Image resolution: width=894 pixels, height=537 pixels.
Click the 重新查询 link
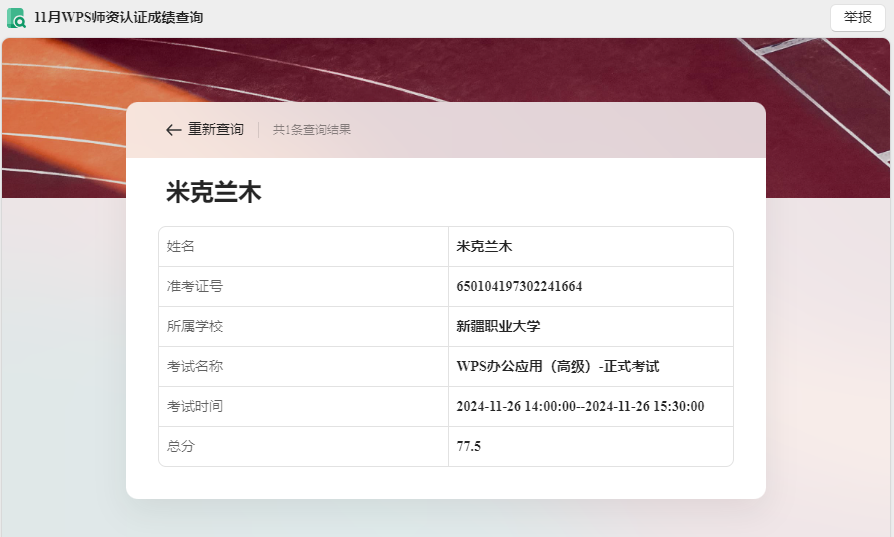(x=216, y=129)
